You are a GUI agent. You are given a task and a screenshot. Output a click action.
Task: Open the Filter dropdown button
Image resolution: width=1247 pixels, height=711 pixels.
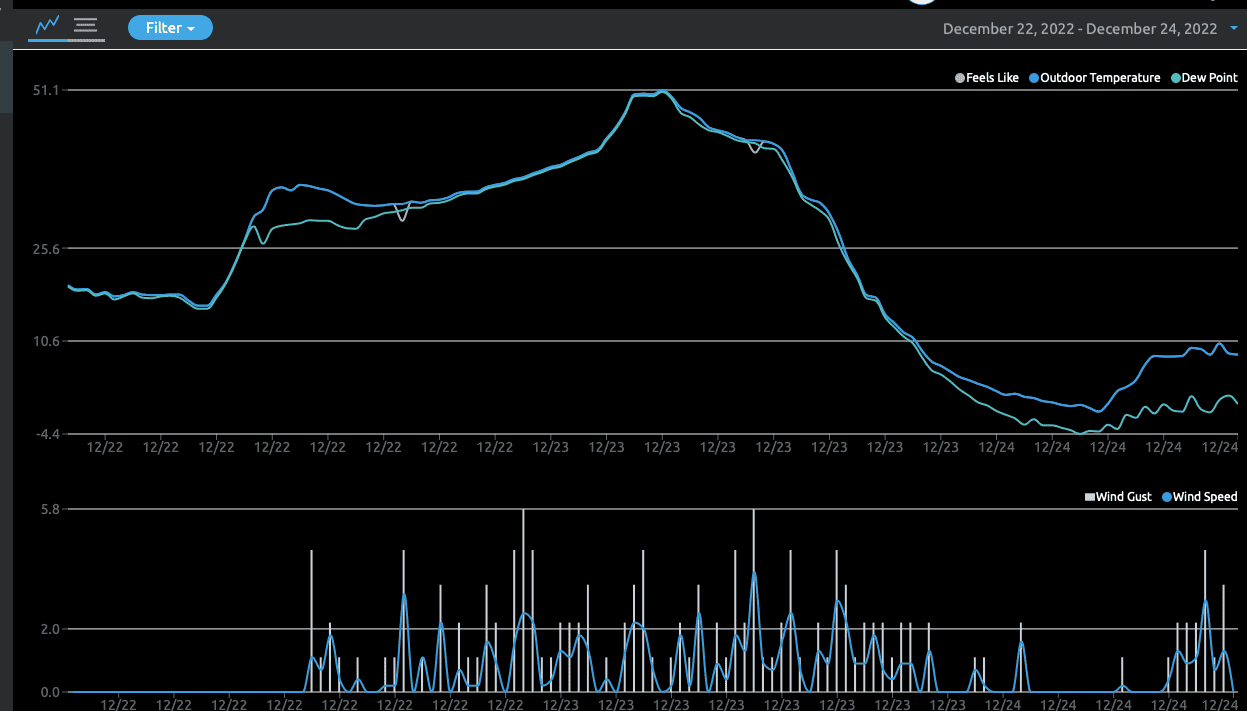(170, 28)
